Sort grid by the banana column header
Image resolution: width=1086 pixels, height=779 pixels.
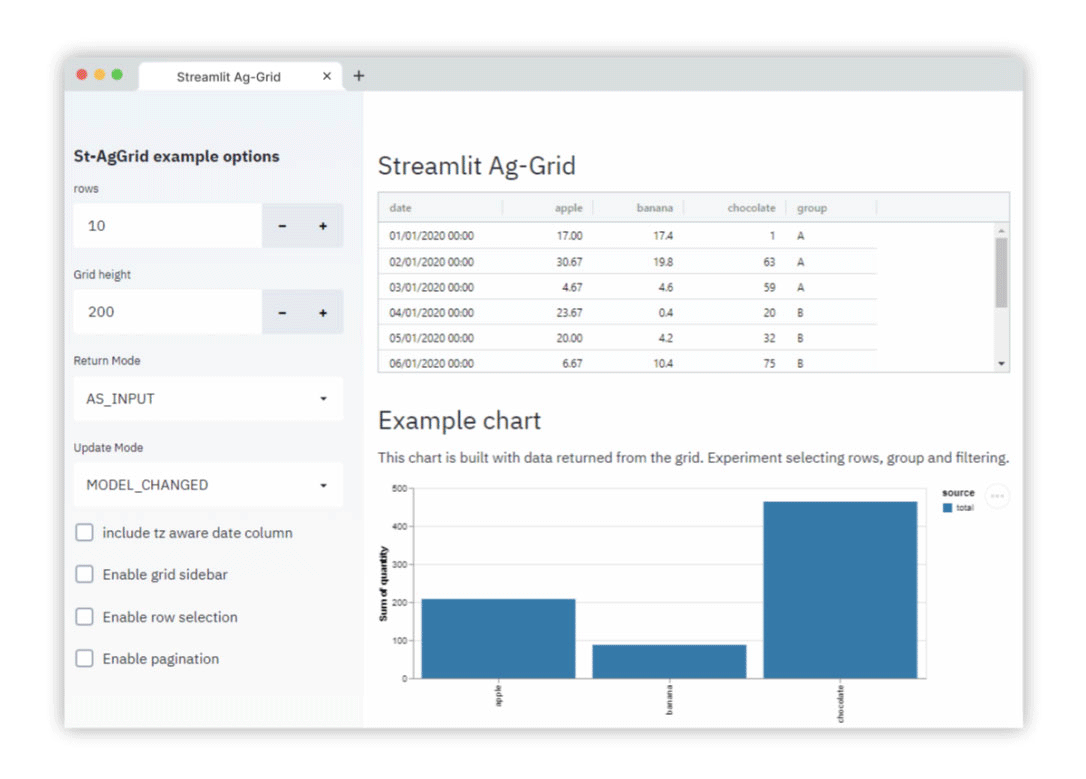coord(638,208)
